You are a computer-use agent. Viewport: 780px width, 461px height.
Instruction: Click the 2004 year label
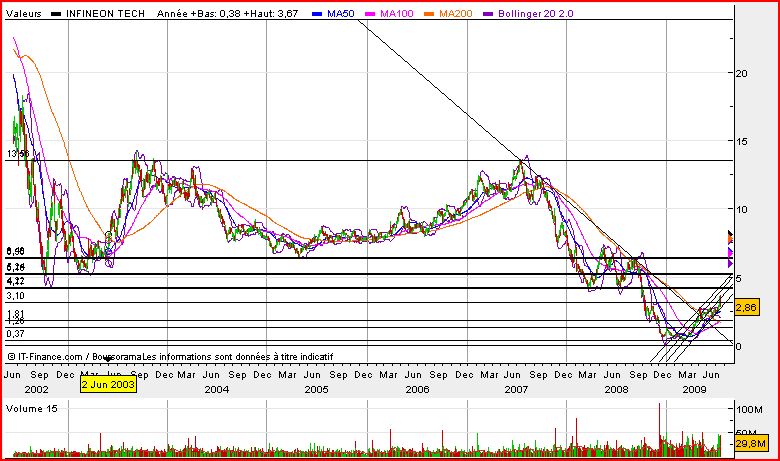217,389
